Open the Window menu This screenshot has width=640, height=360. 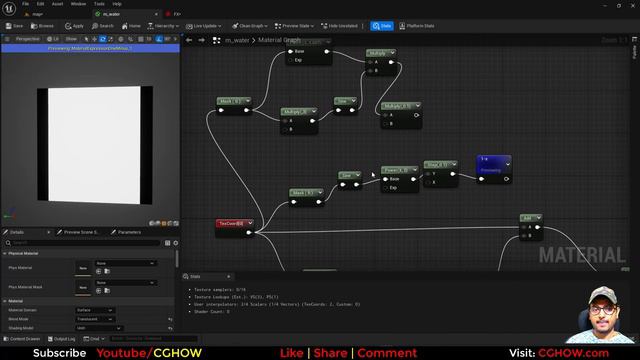tap(78, 4)
